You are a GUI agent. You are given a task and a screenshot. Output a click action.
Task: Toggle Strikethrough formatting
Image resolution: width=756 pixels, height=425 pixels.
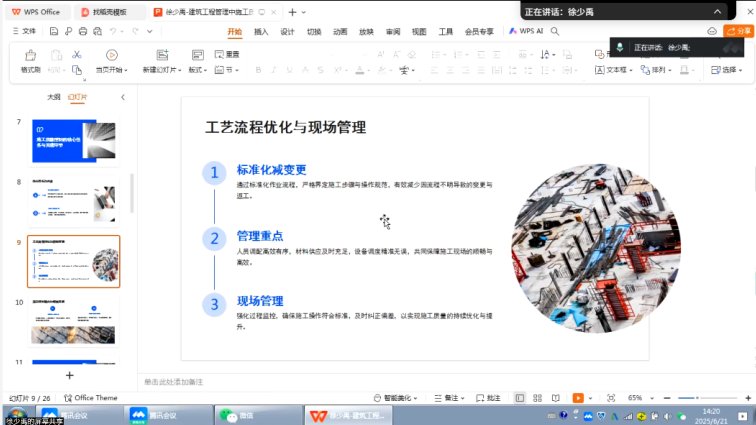coord(305,70)
